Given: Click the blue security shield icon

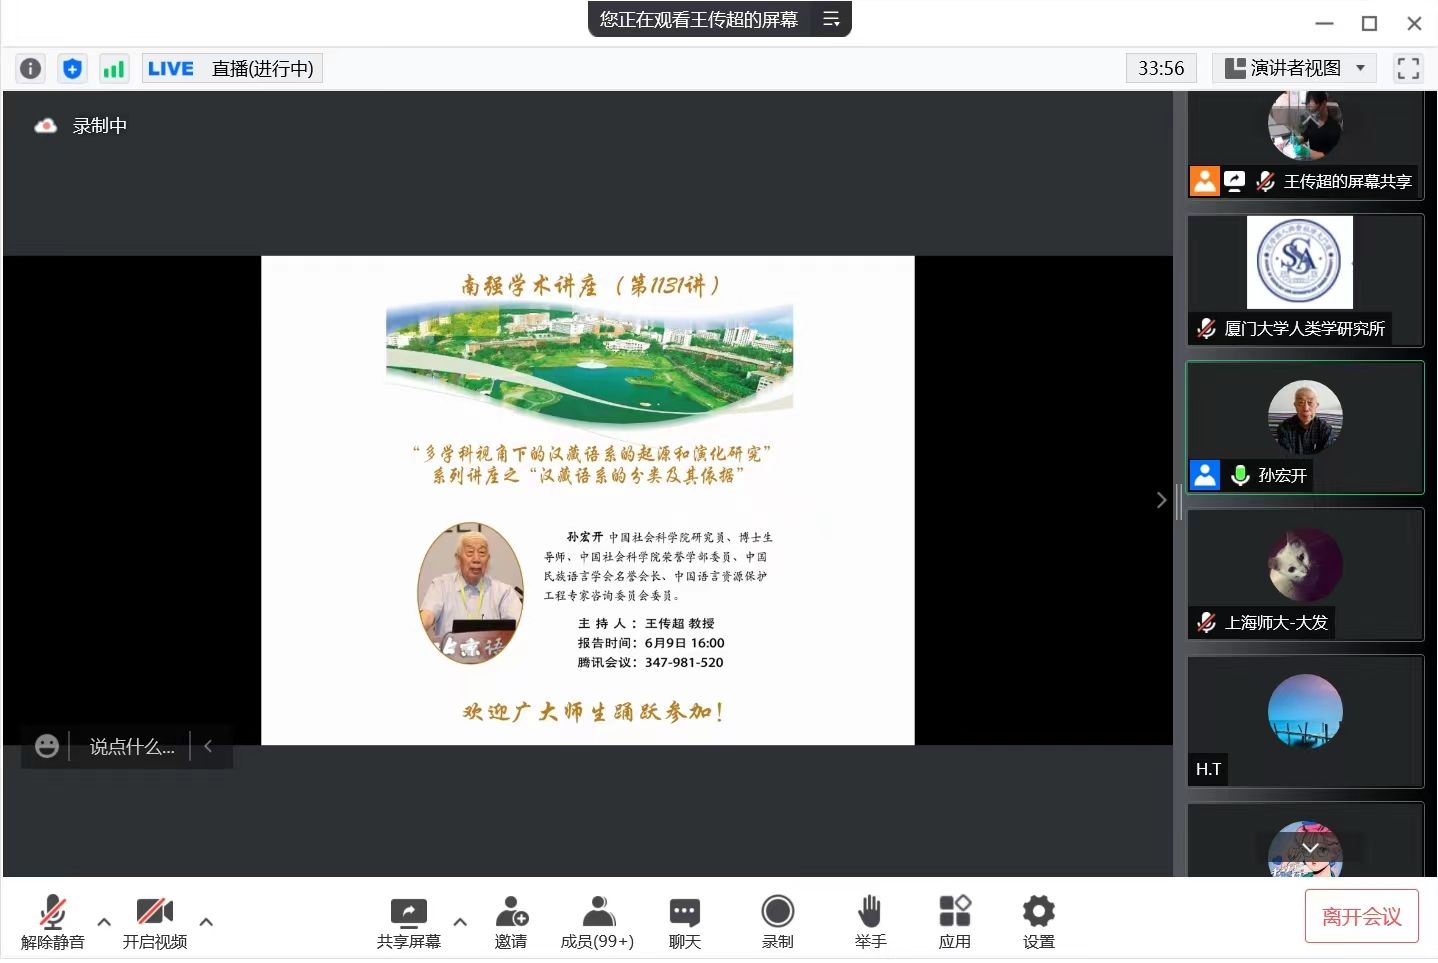Looking at the screenshot, I should point(72,68).
